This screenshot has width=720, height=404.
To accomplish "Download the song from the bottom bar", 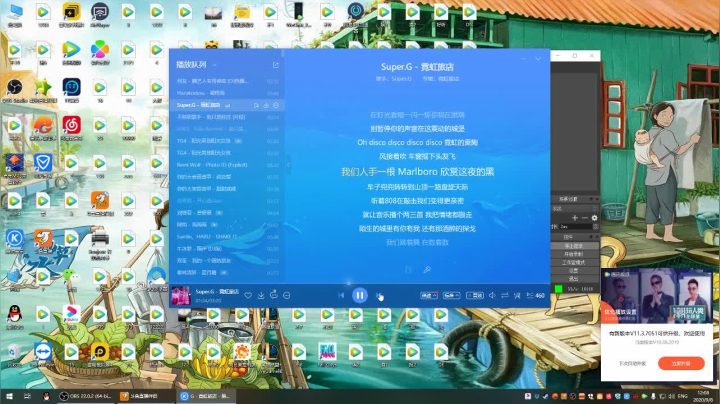I will pos(261,295).
